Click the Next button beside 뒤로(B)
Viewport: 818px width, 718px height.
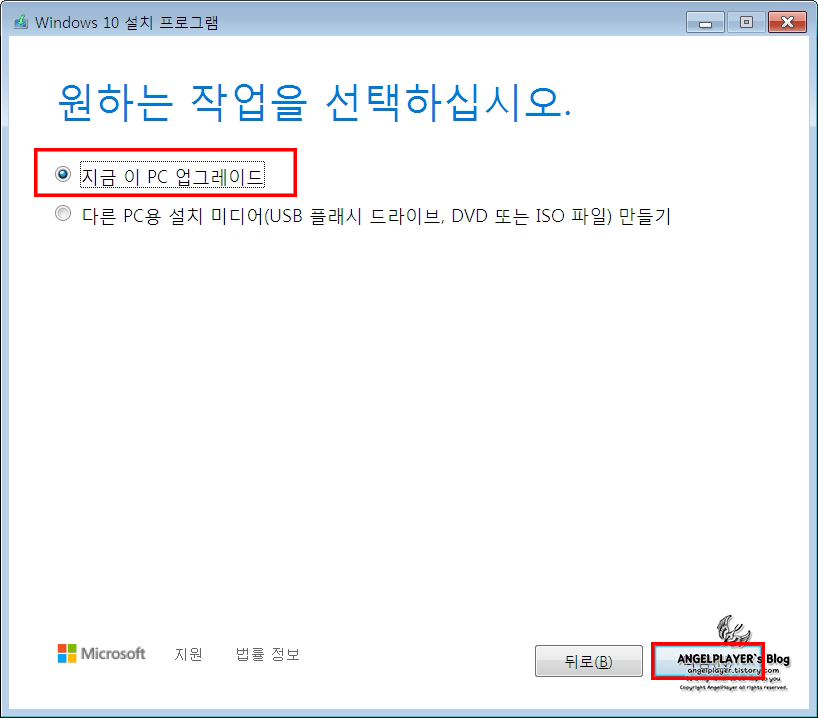coord(708,661)
